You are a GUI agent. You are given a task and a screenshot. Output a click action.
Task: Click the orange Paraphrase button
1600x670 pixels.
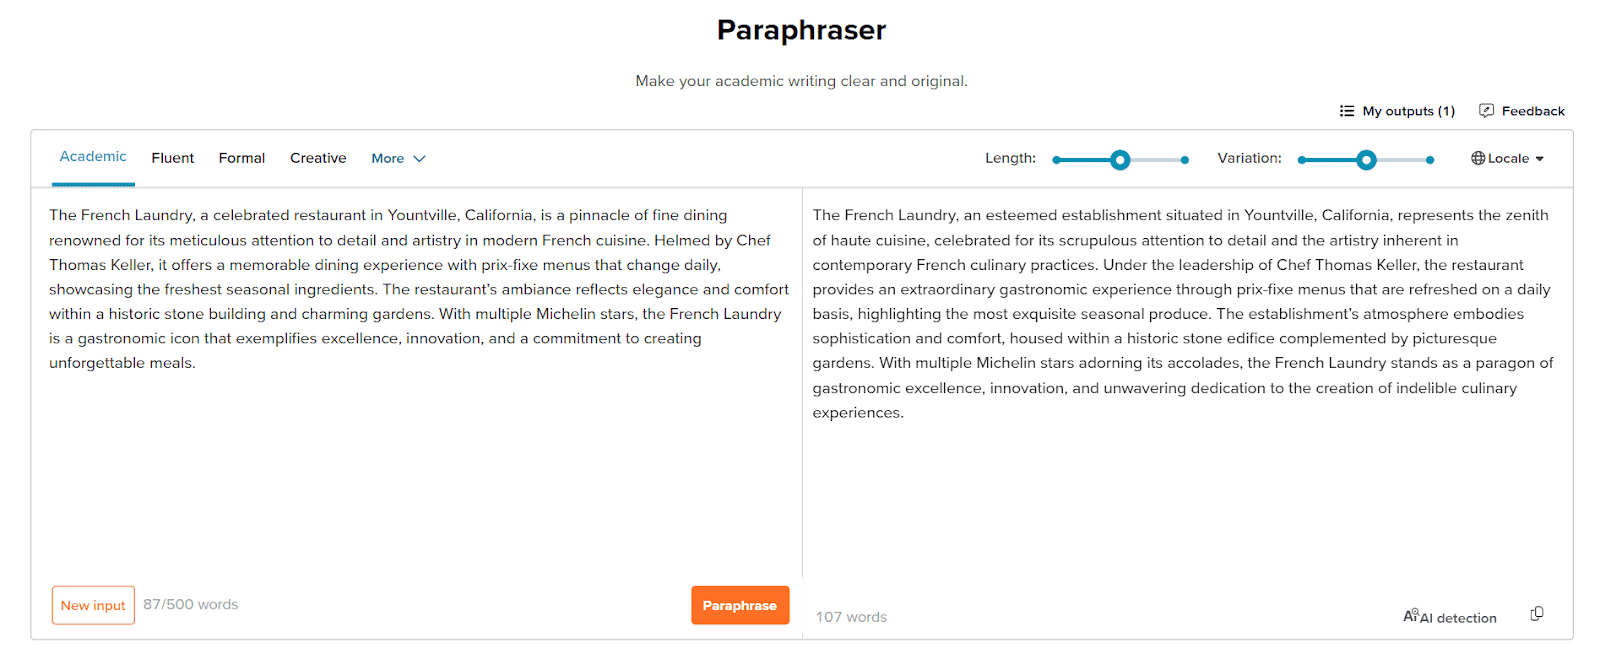(x=740, y=605)
